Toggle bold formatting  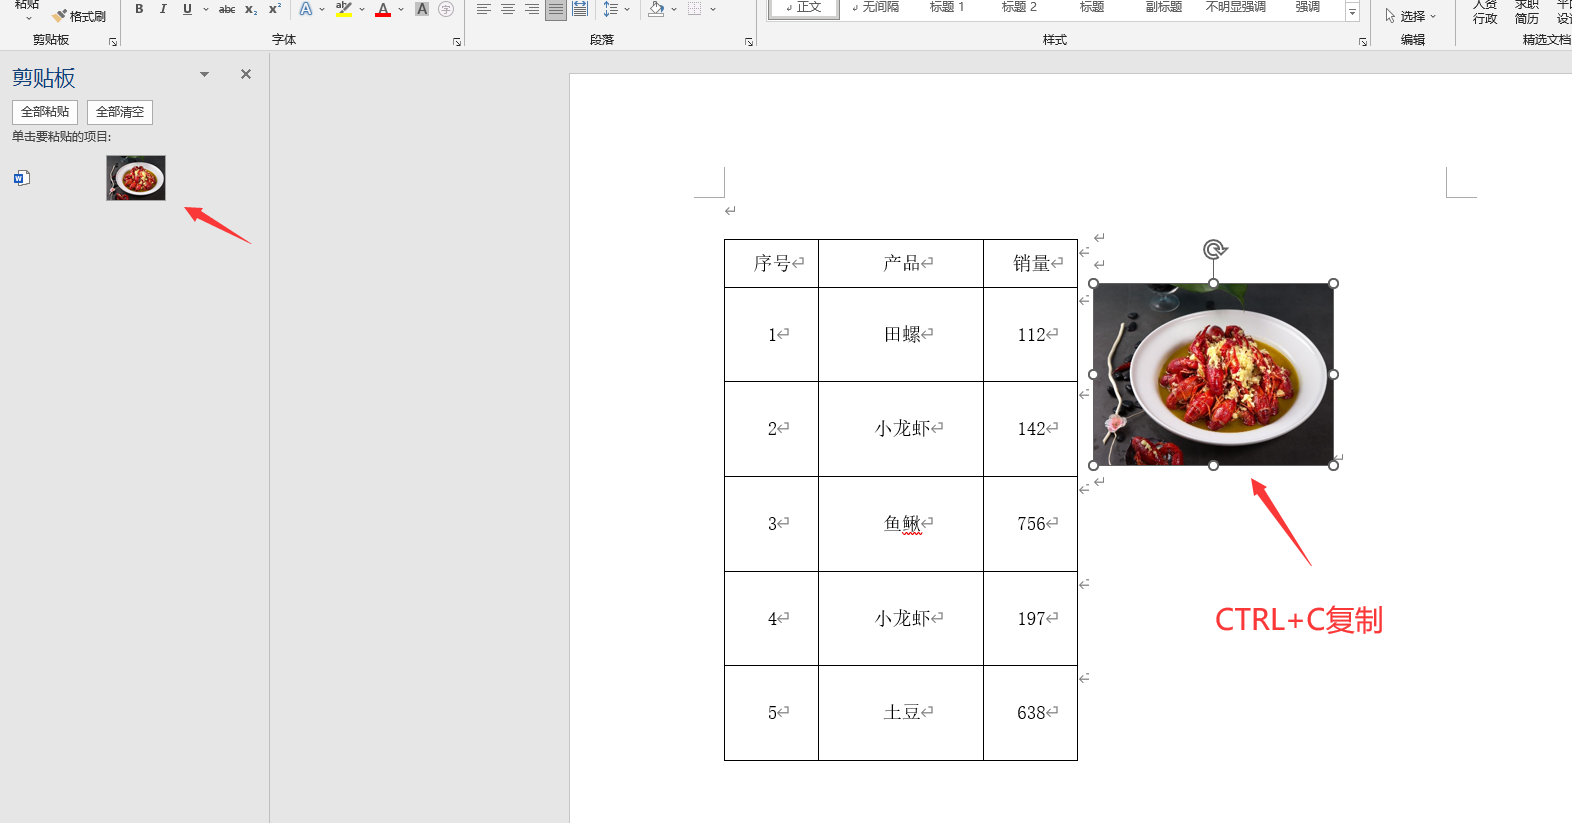pyautogui.click(x=139, y=9)
